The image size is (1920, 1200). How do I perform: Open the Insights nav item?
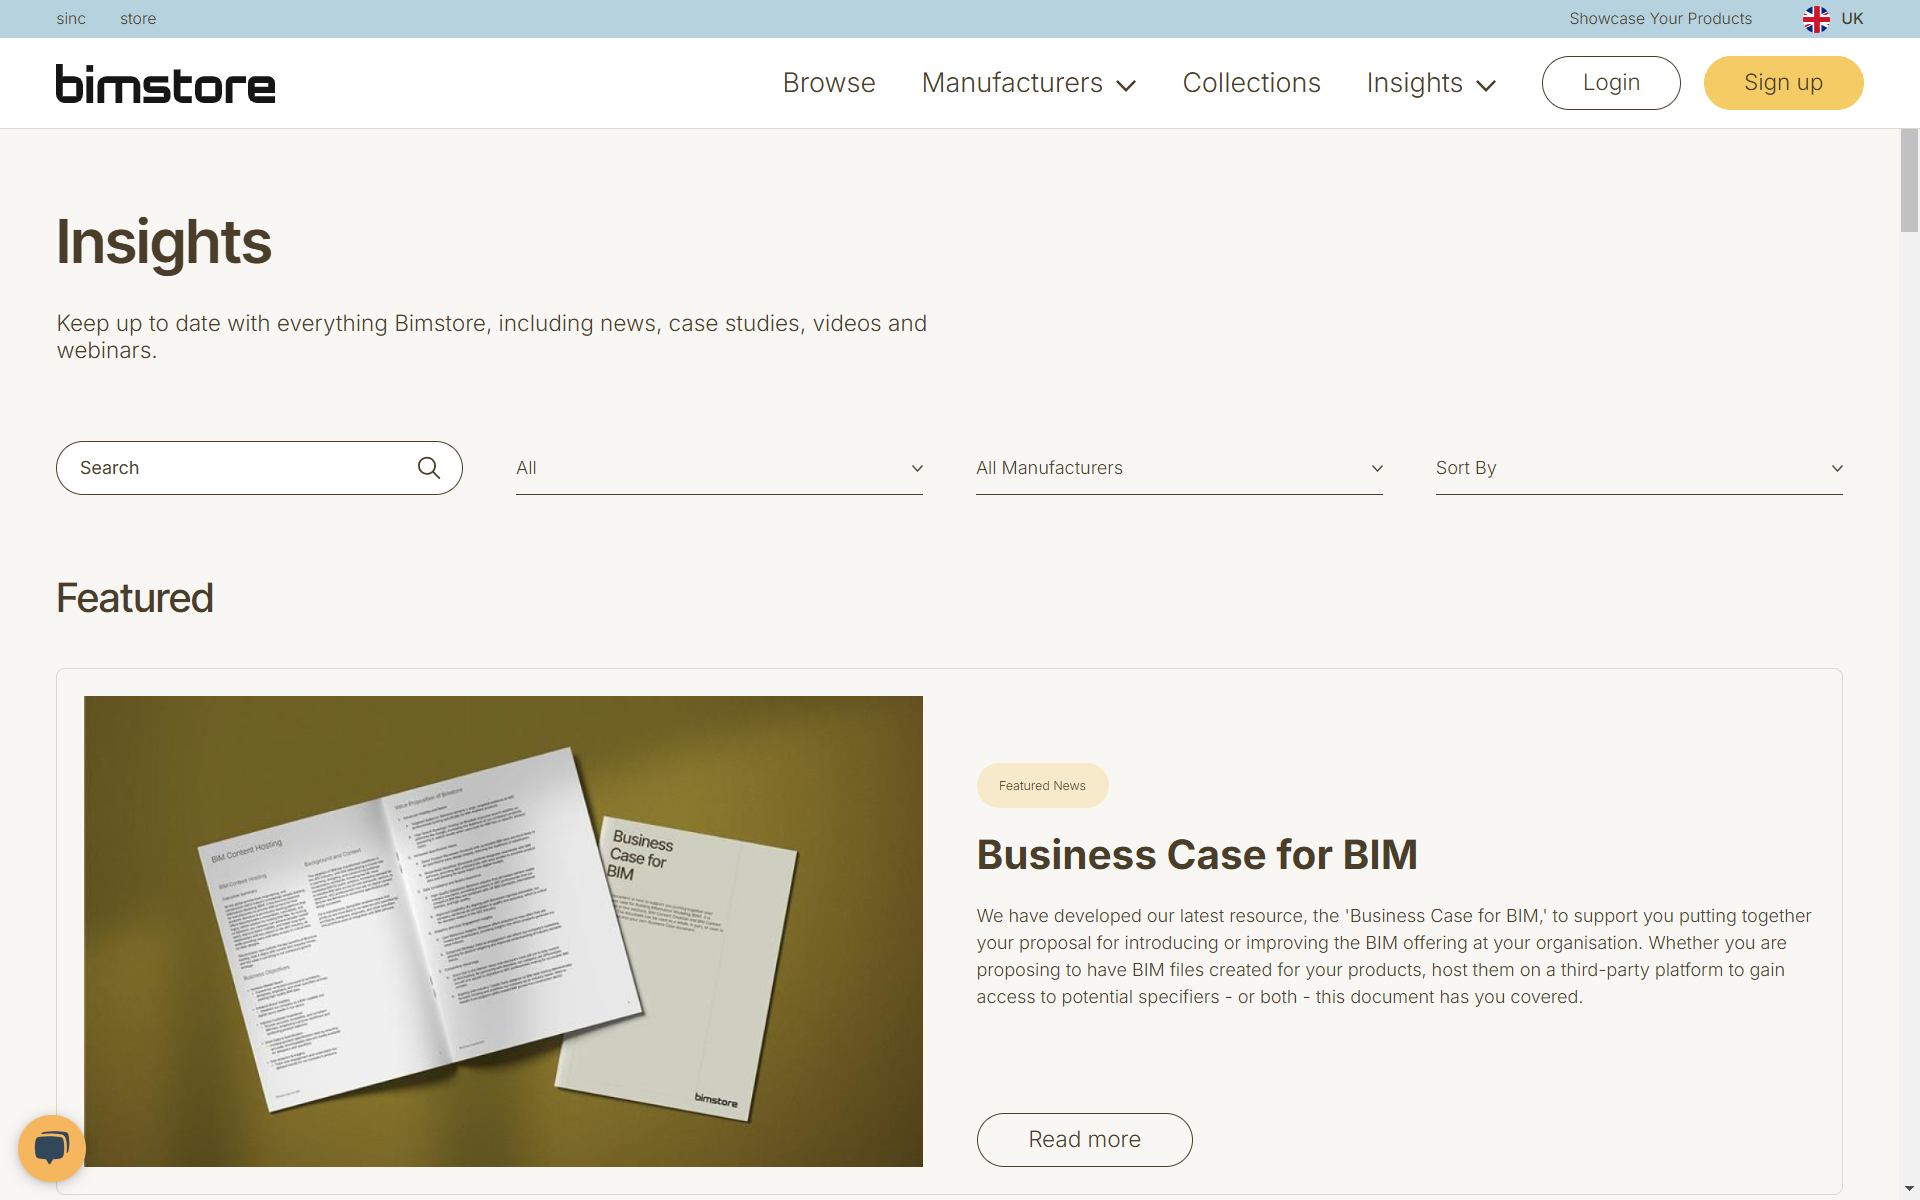pos(1414,83)
